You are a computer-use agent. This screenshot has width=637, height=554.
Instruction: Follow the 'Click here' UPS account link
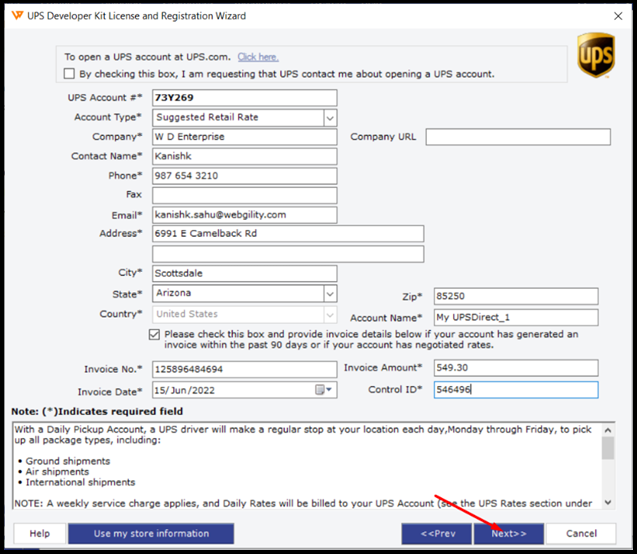click(x=258, y=57)
